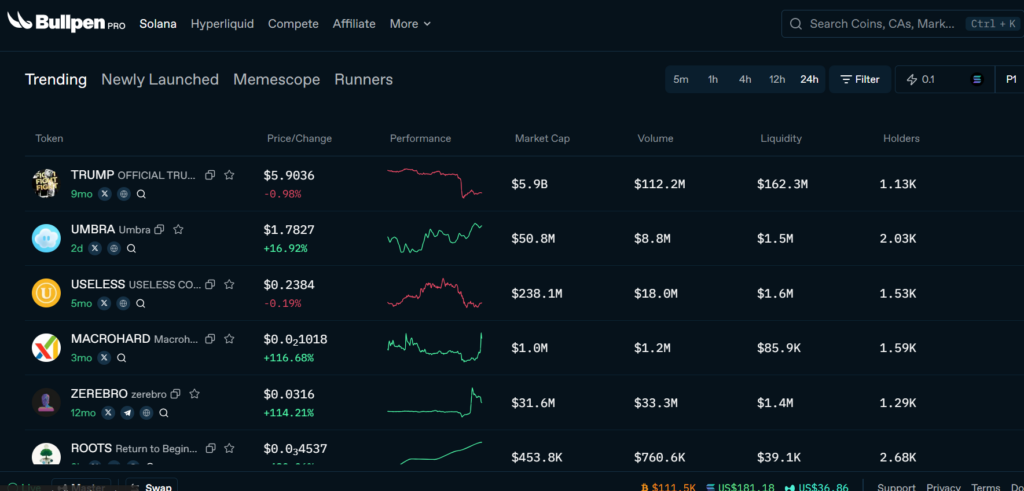Open the Swap button in the bottom bar
This screenshot has height=491, width=1024.
click(158, 487)
